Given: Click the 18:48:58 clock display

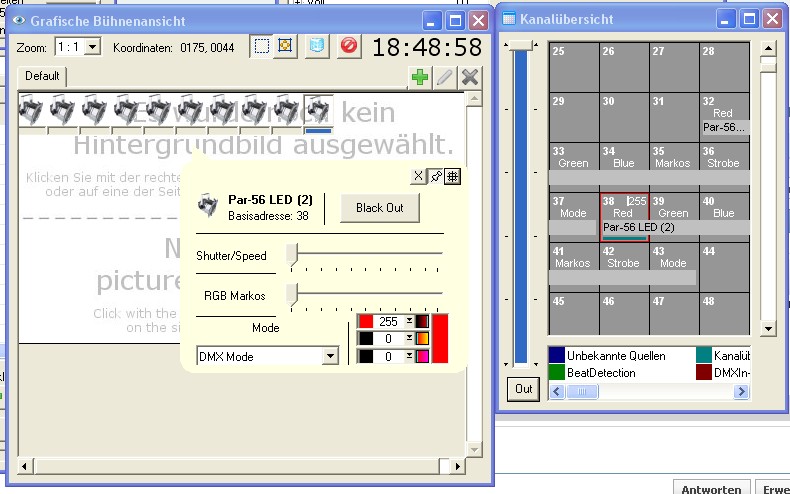Looking at the screenshot, I should (427, 47).
